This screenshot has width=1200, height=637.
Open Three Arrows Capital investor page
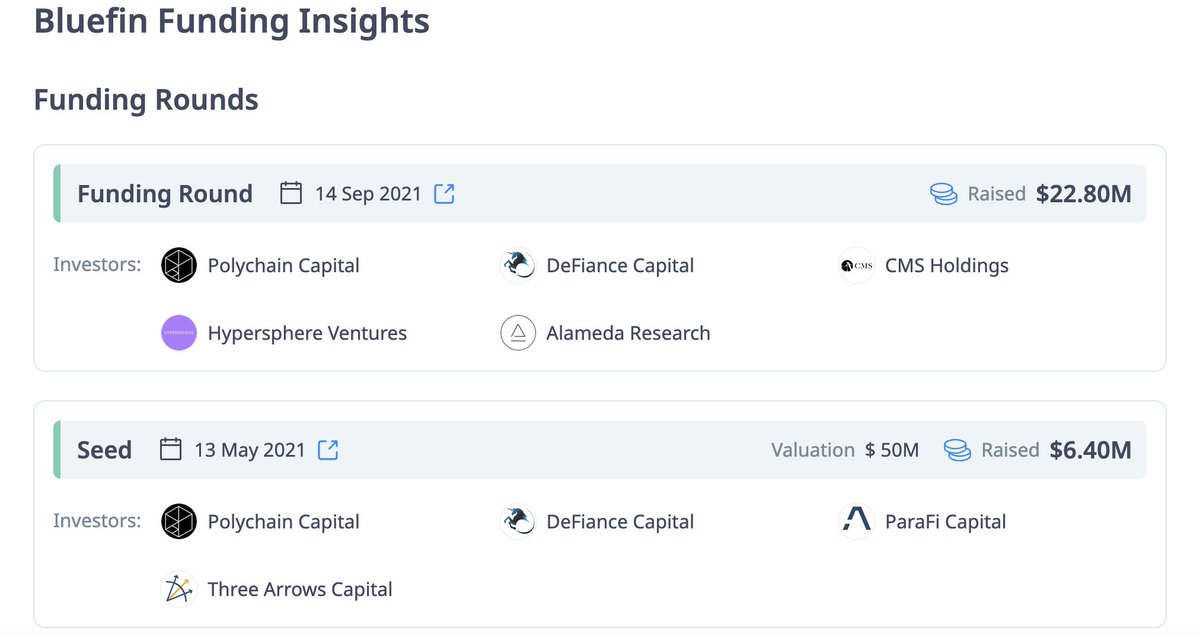coord(300,589)
